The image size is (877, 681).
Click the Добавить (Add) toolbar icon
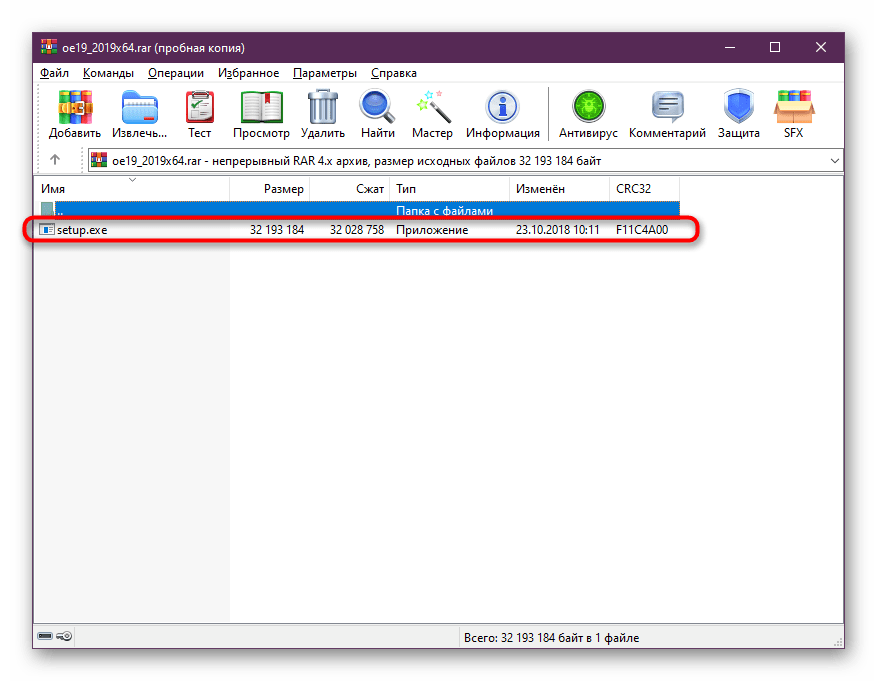coord(75,113)
